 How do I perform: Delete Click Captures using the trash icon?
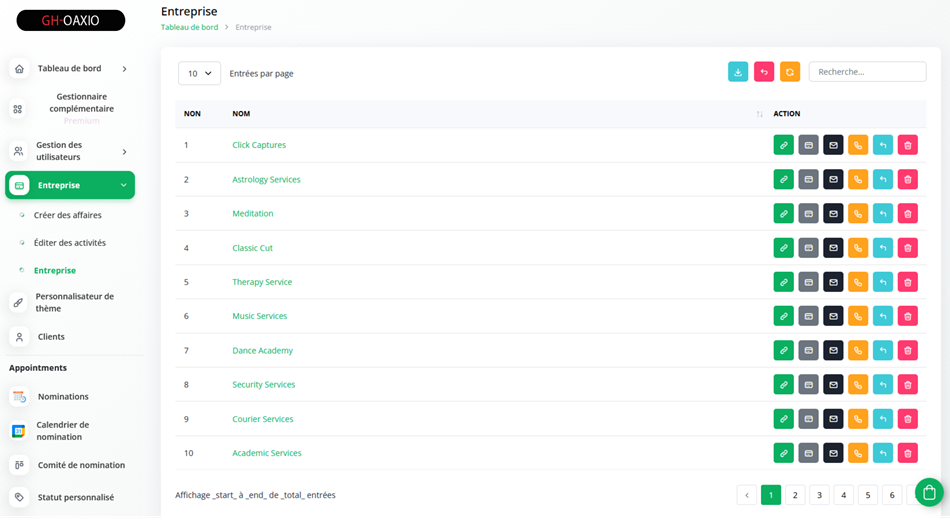pos(908,145)
